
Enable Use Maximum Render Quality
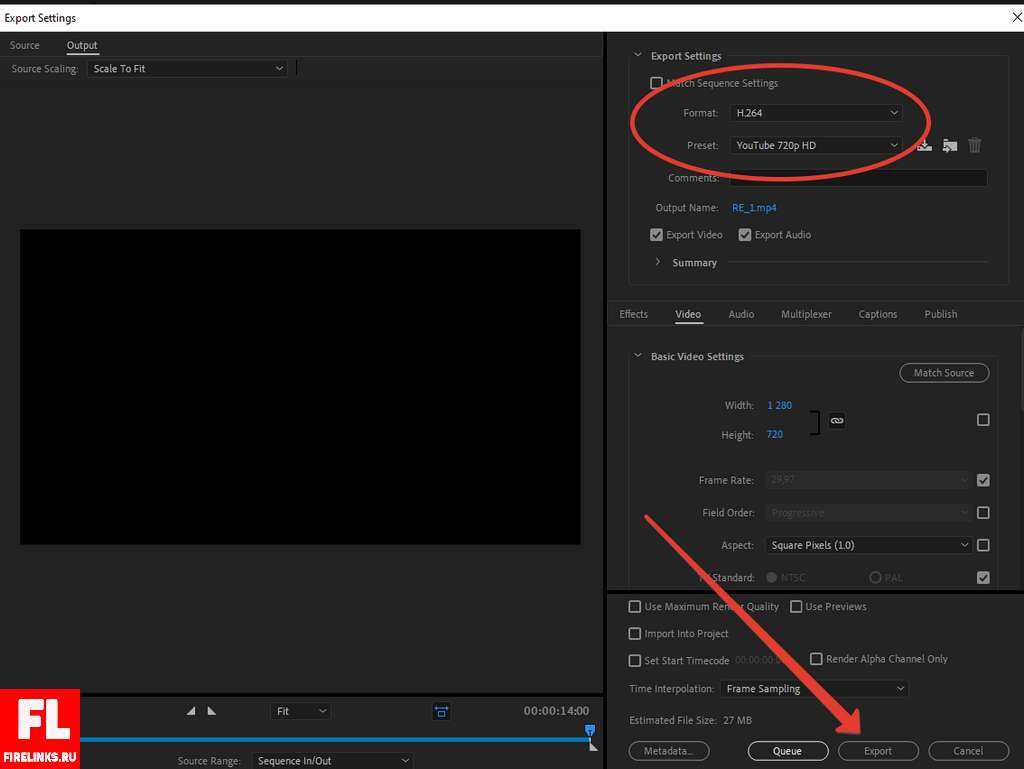[x=635, y=607]
